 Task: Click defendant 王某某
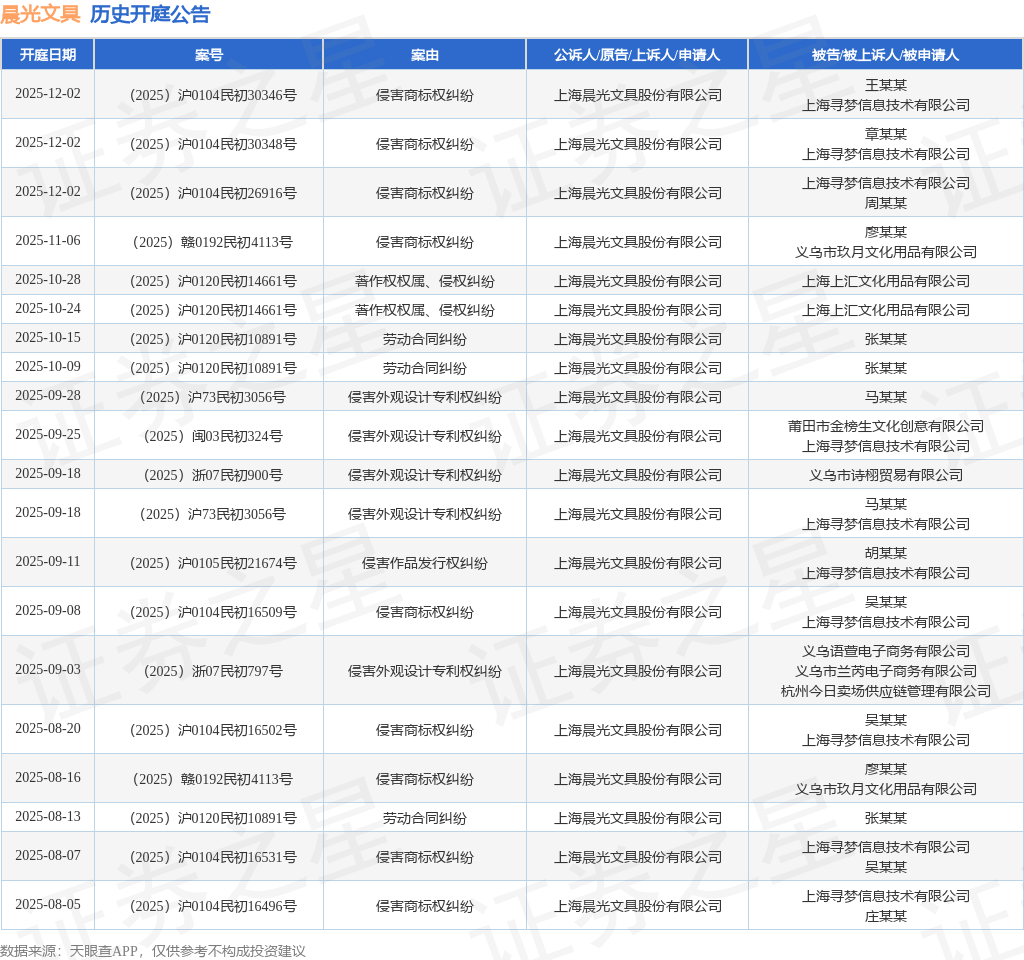tap(886, 85)
